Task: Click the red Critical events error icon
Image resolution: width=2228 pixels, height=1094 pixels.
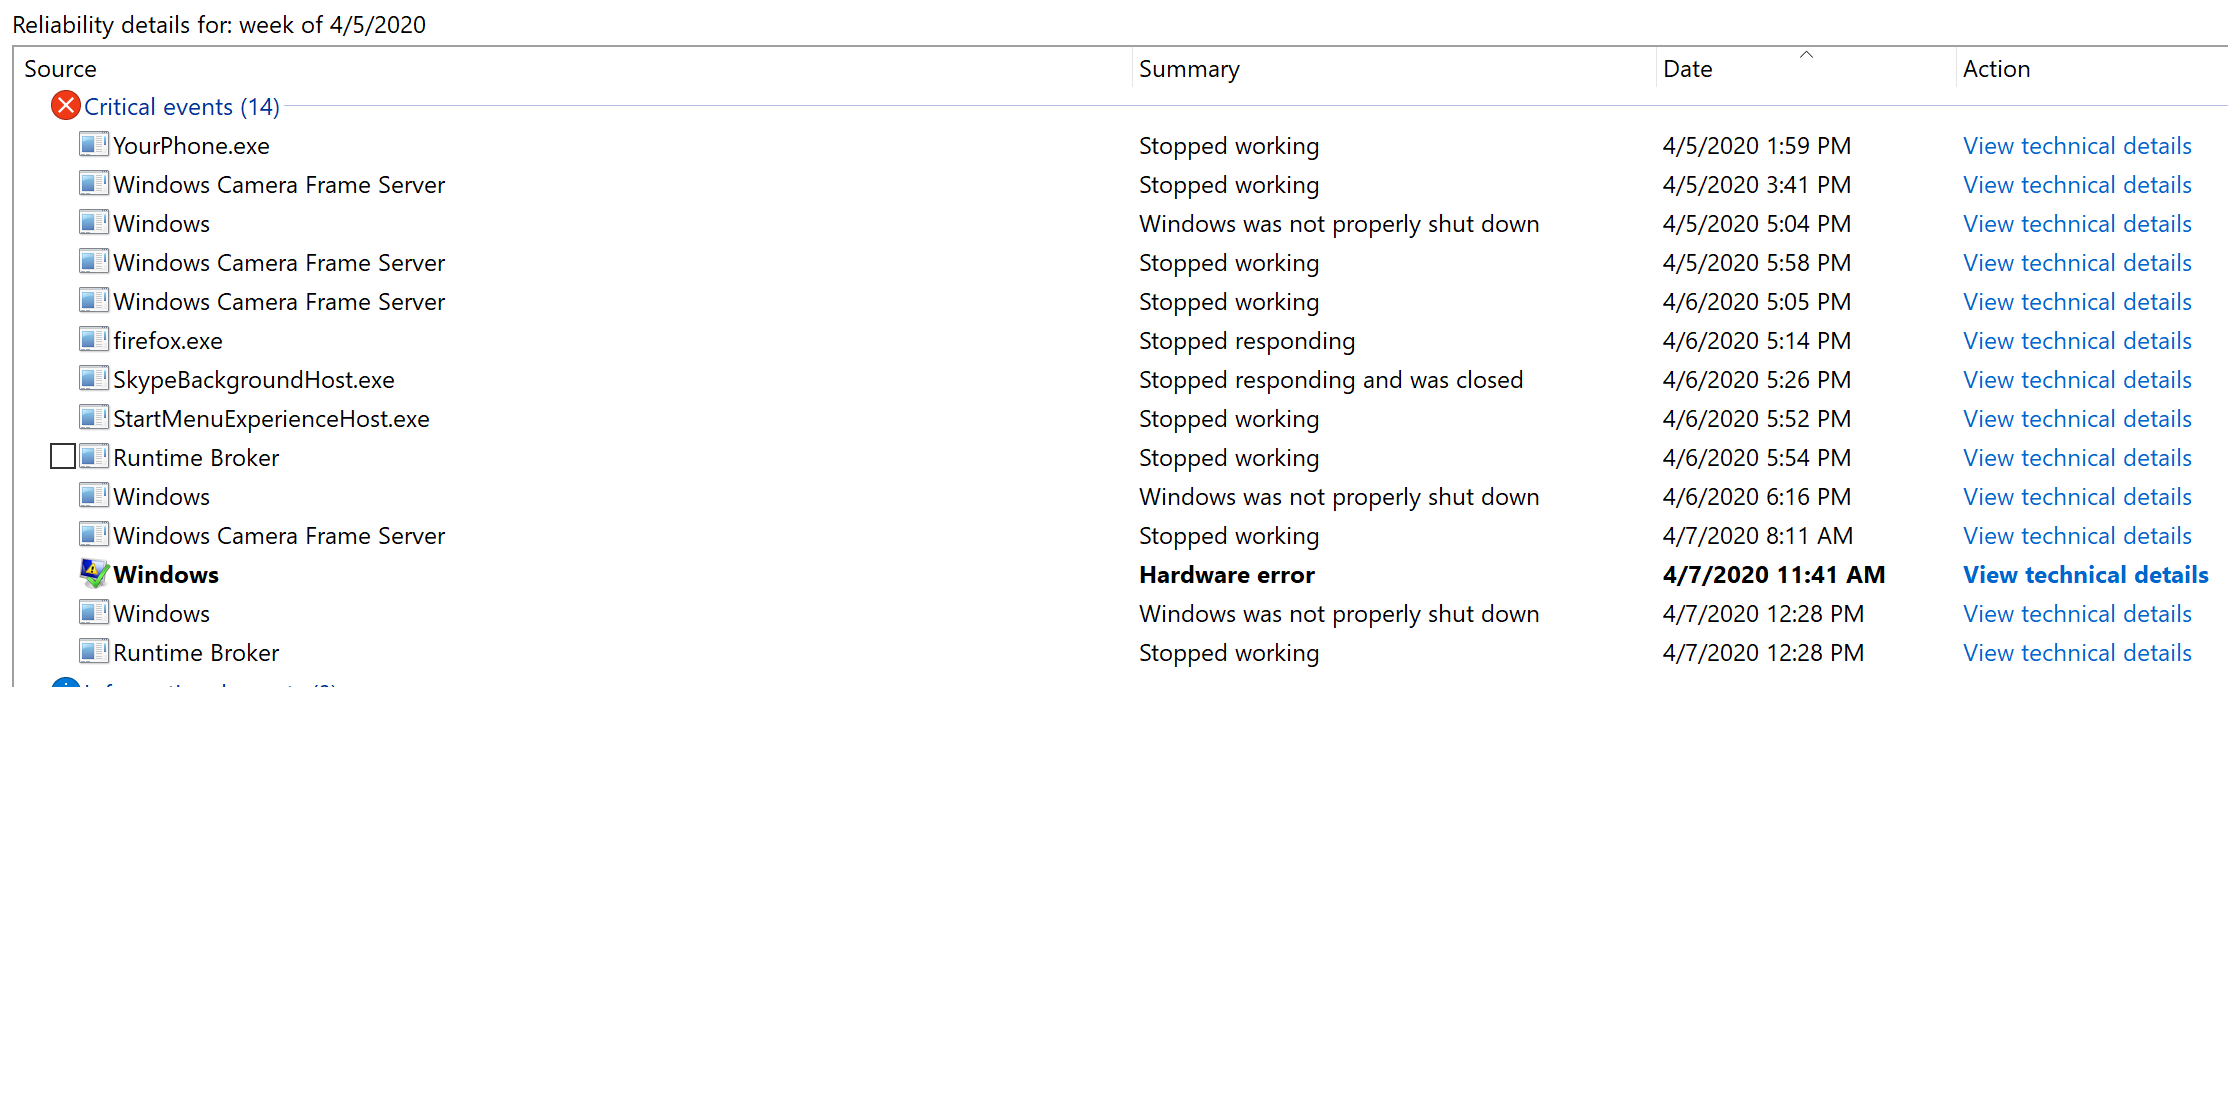Action: (x=66, y=106)
